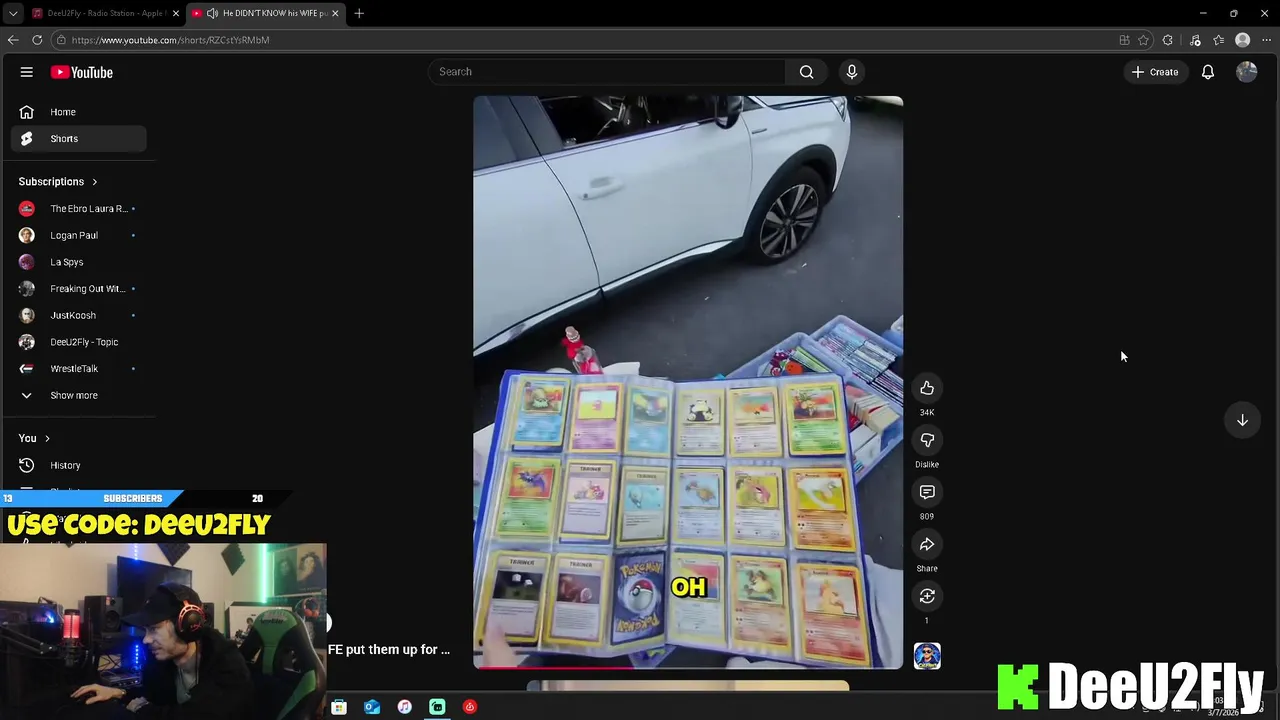
Task: Share this Short via the arrow icon
Action: point(927,544)
